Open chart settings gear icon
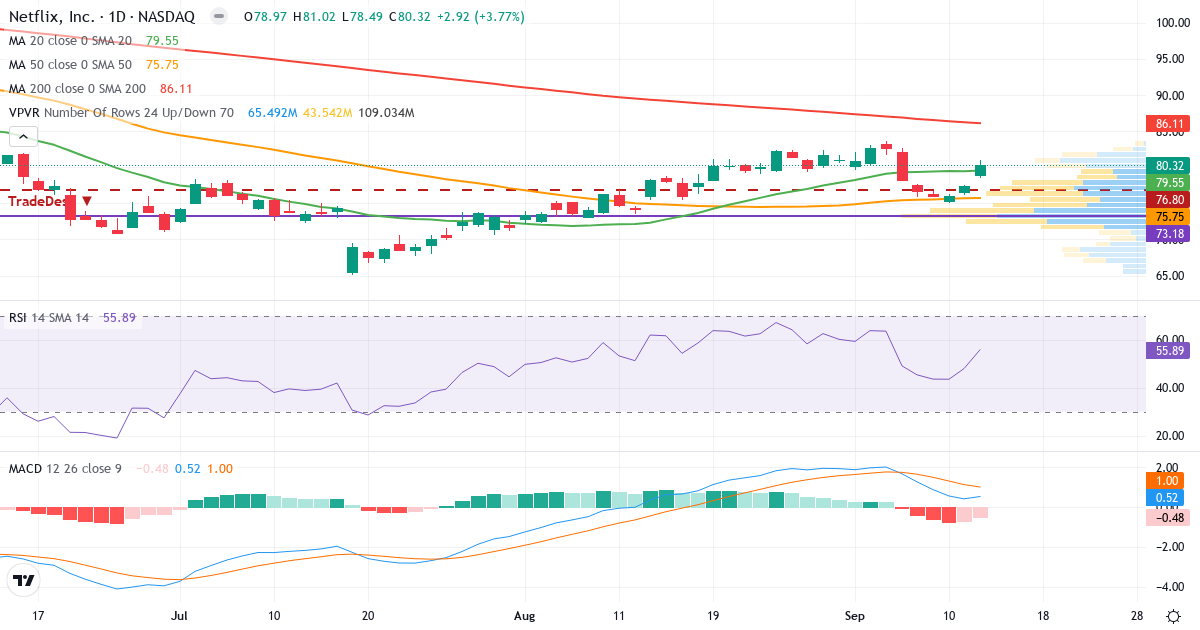Screen dimensions: 1200x630 point(1171,615)
